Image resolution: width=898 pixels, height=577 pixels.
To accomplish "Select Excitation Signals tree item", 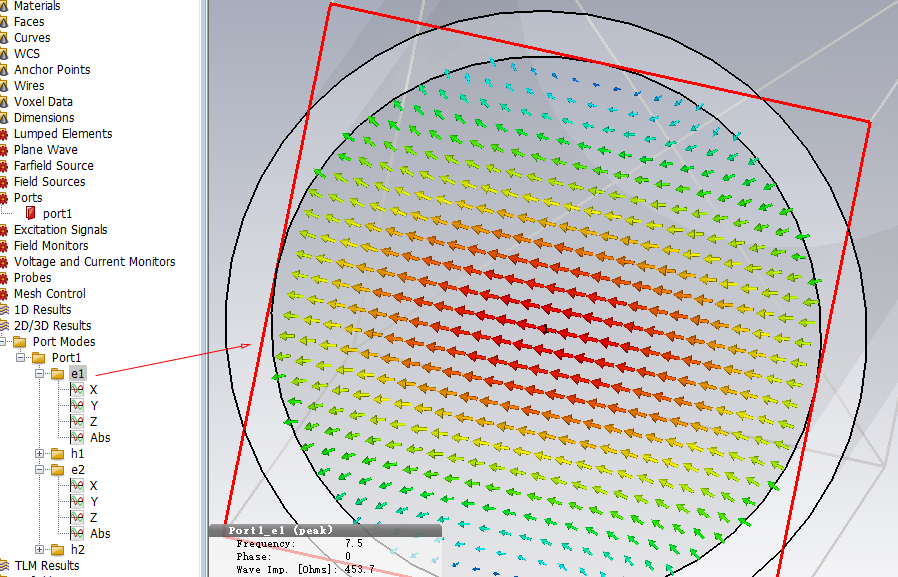I will point(61,230).
